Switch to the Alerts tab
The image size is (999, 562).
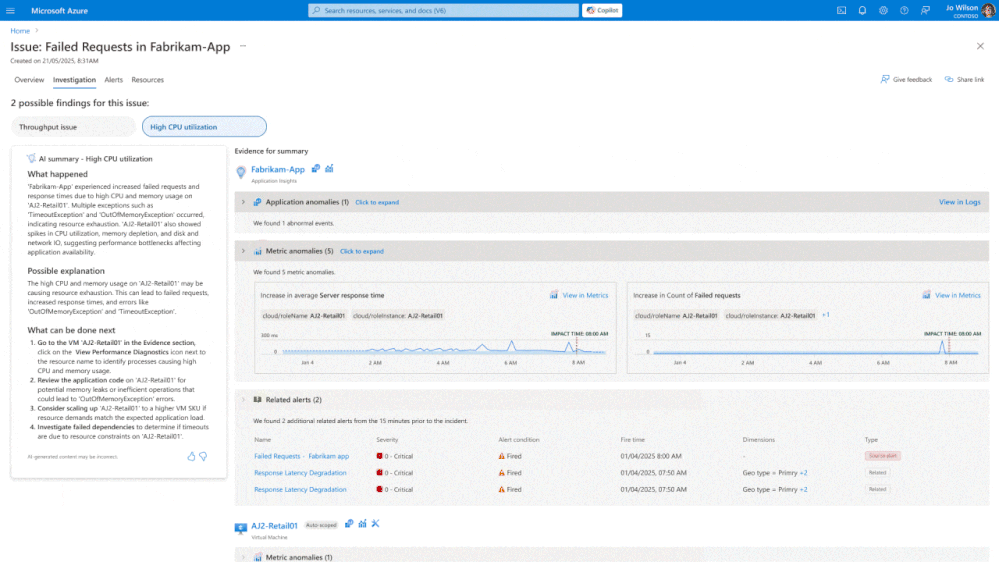point(113,80)
